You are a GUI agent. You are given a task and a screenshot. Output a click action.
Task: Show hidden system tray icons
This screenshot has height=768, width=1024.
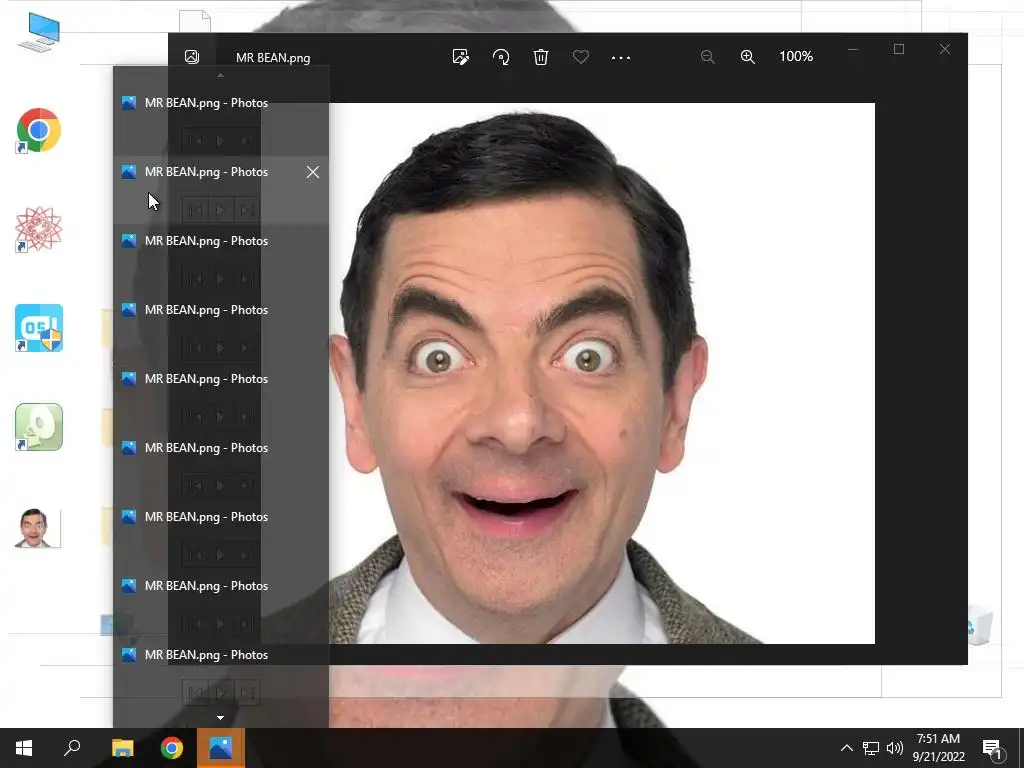[846, 748]
